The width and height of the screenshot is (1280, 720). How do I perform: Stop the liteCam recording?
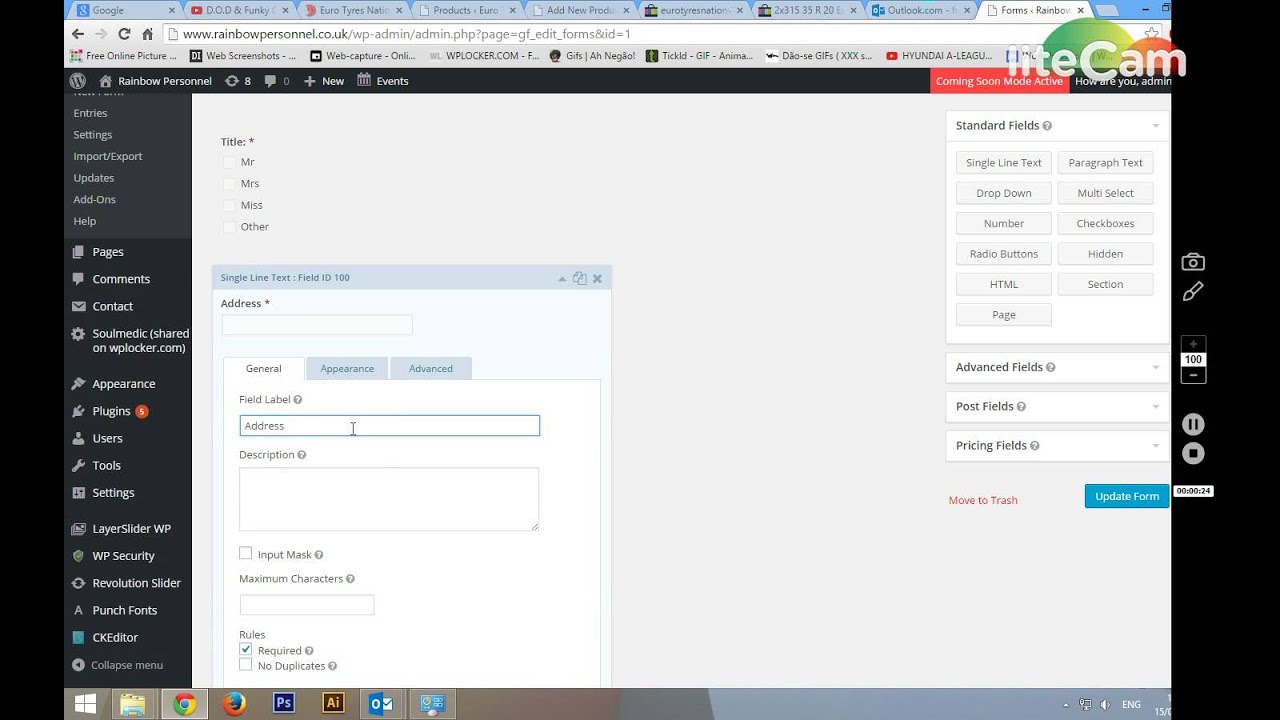coord(1193,453)
